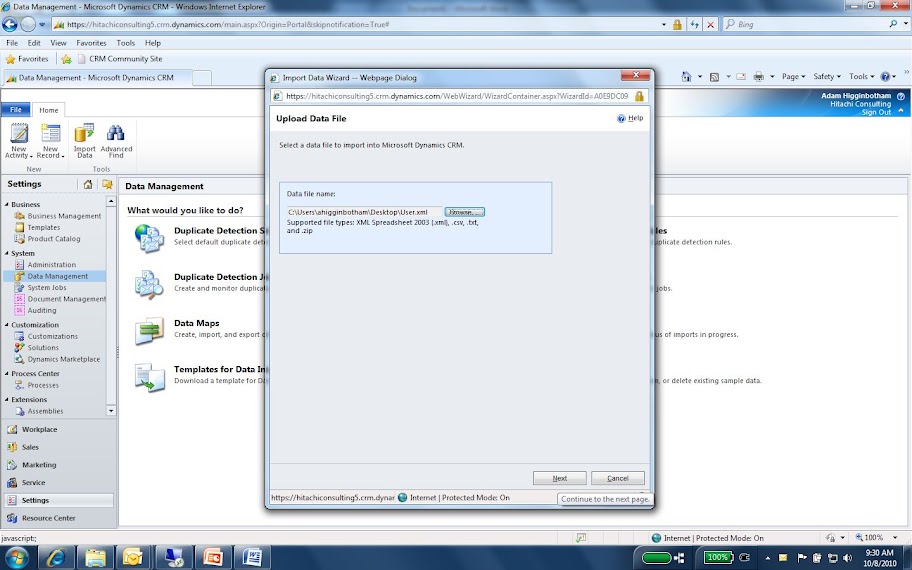Open Administration in Settings tree

click(x=52, y=265)
